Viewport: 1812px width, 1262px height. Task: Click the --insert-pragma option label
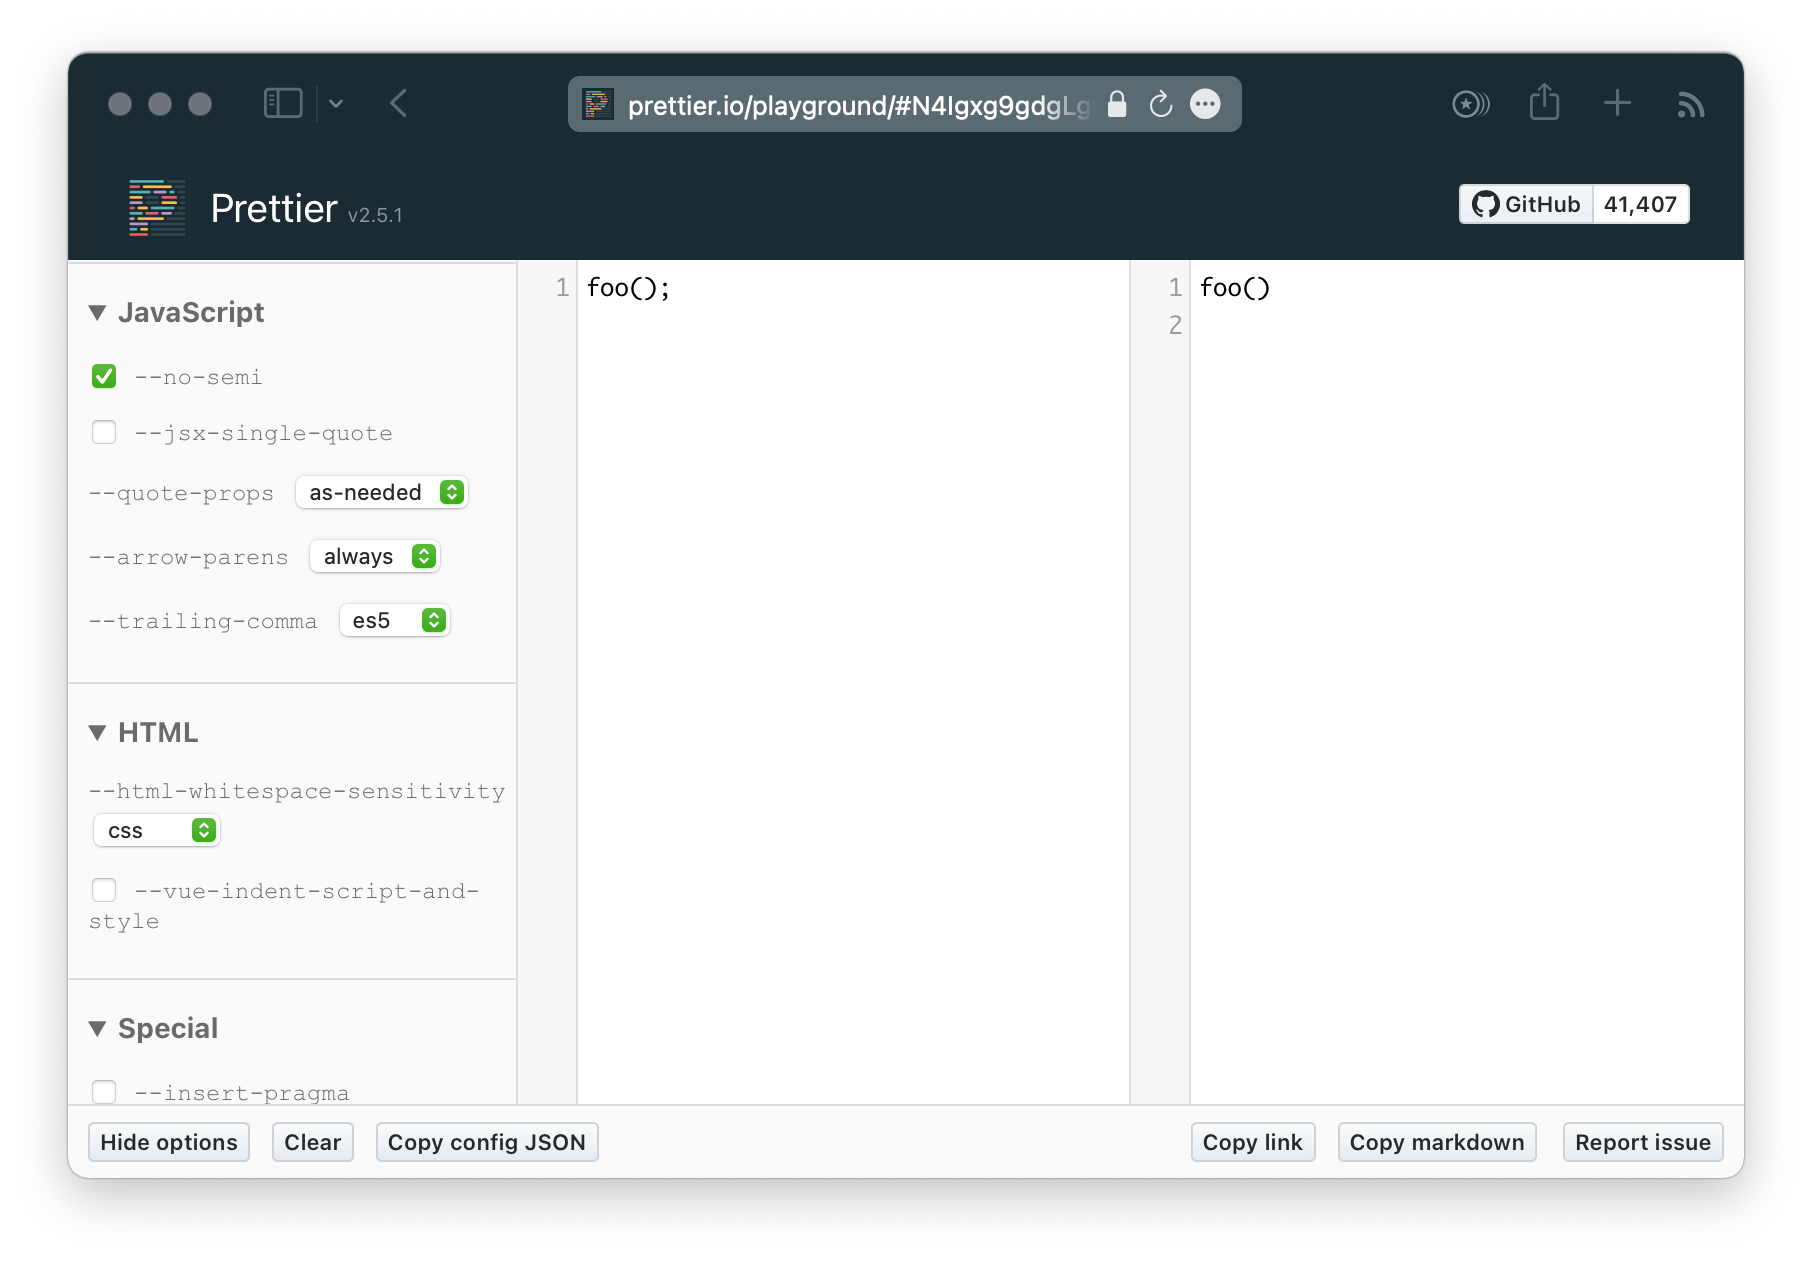click(x=242, y=1093)
